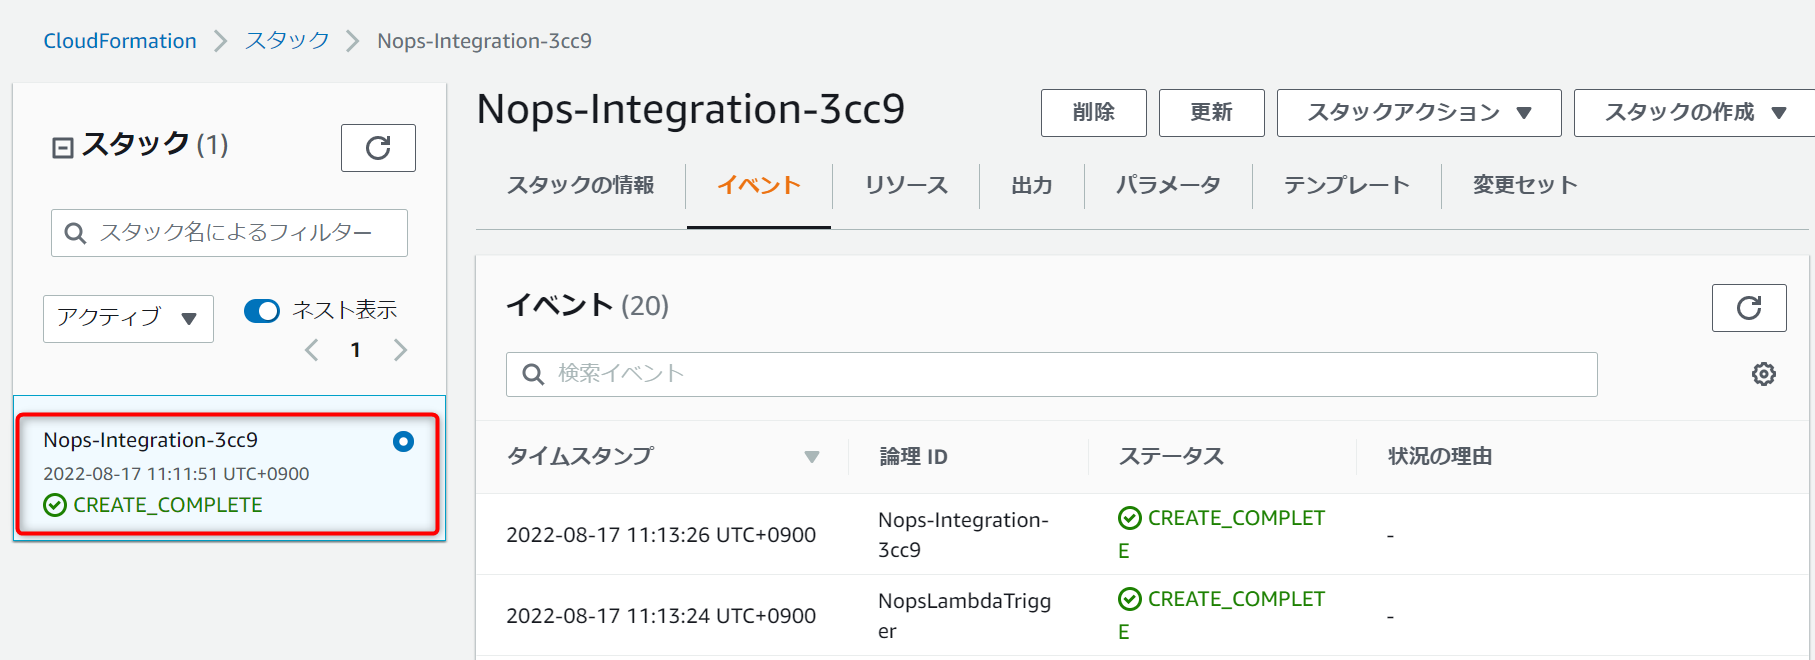1815x660 pixels.
Task: Switch to the イベント tab
Action: point(759,185)
